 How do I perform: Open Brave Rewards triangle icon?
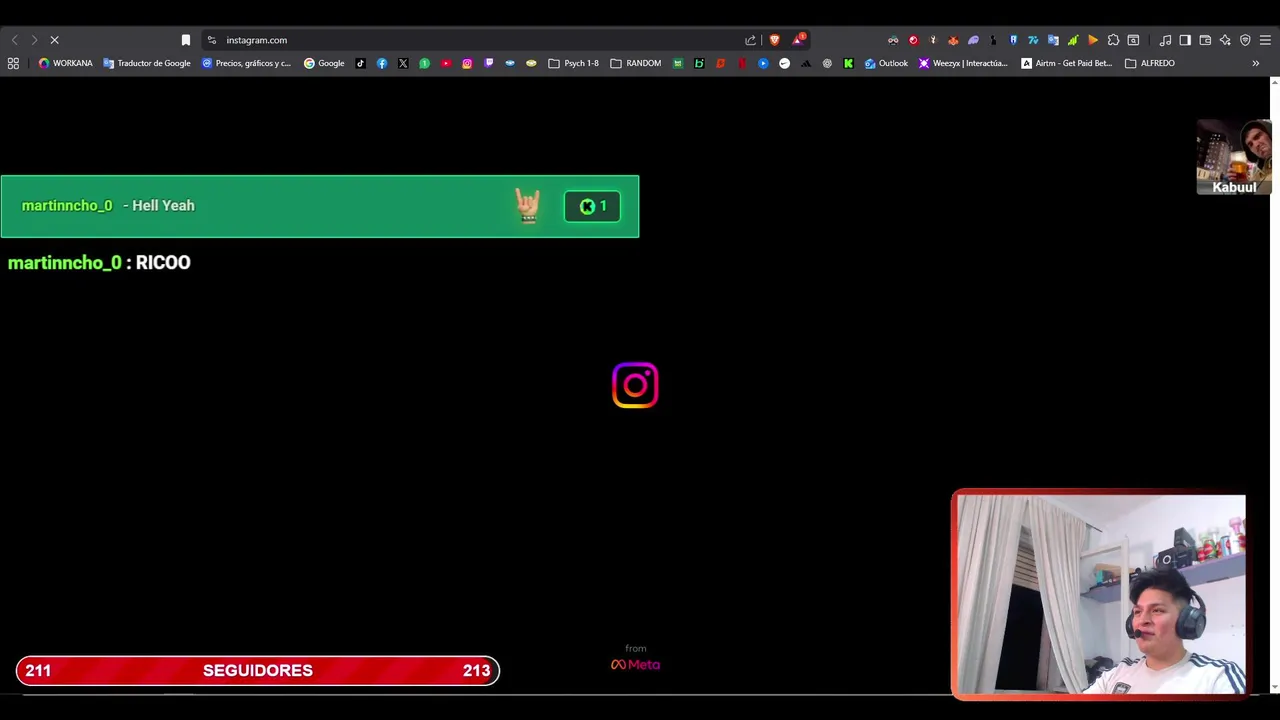click(x=798, y=40)
